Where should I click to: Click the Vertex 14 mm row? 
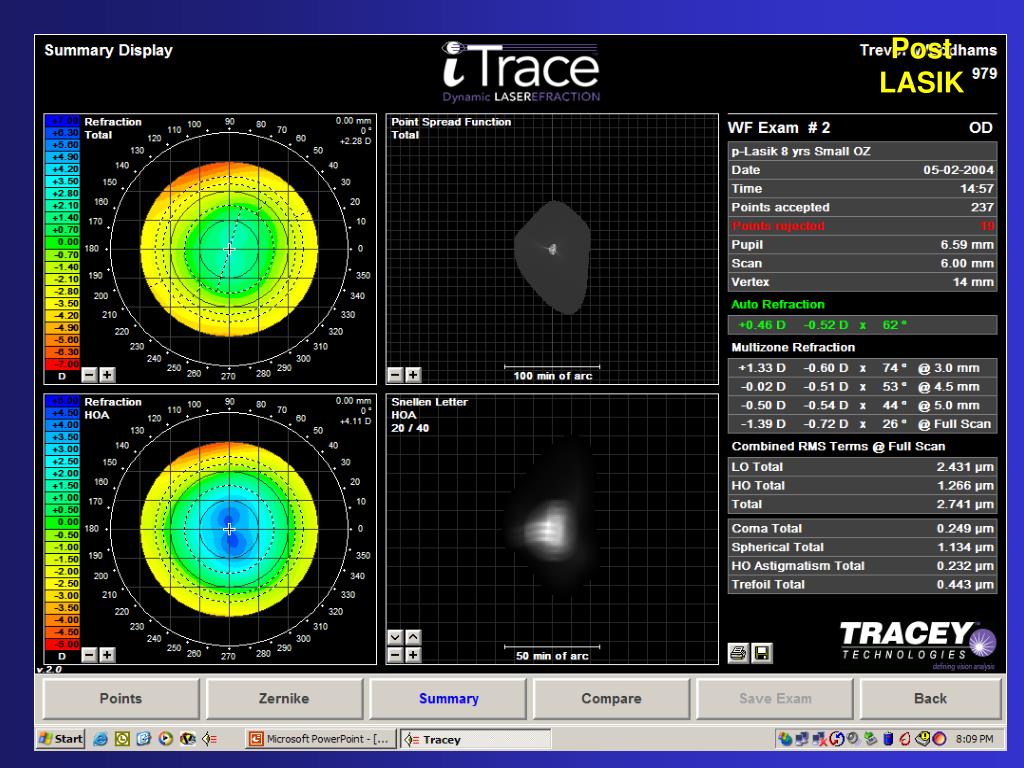point(863,282)
